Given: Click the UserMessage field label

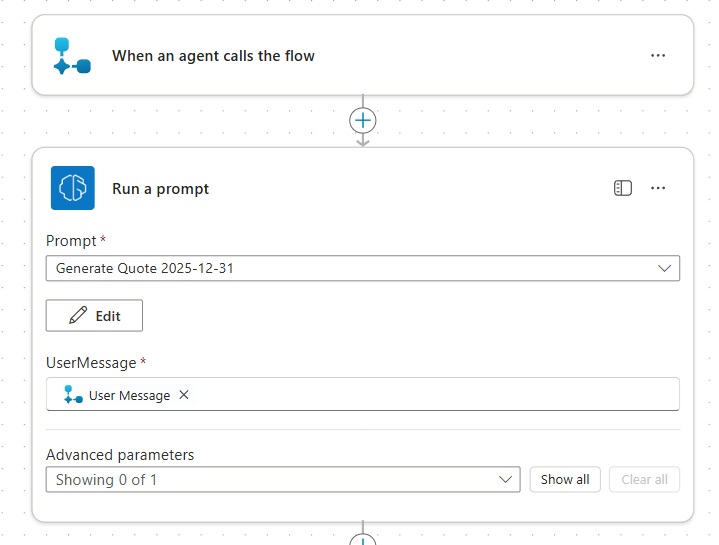Looking at the screenshot, I should [92, 363].
